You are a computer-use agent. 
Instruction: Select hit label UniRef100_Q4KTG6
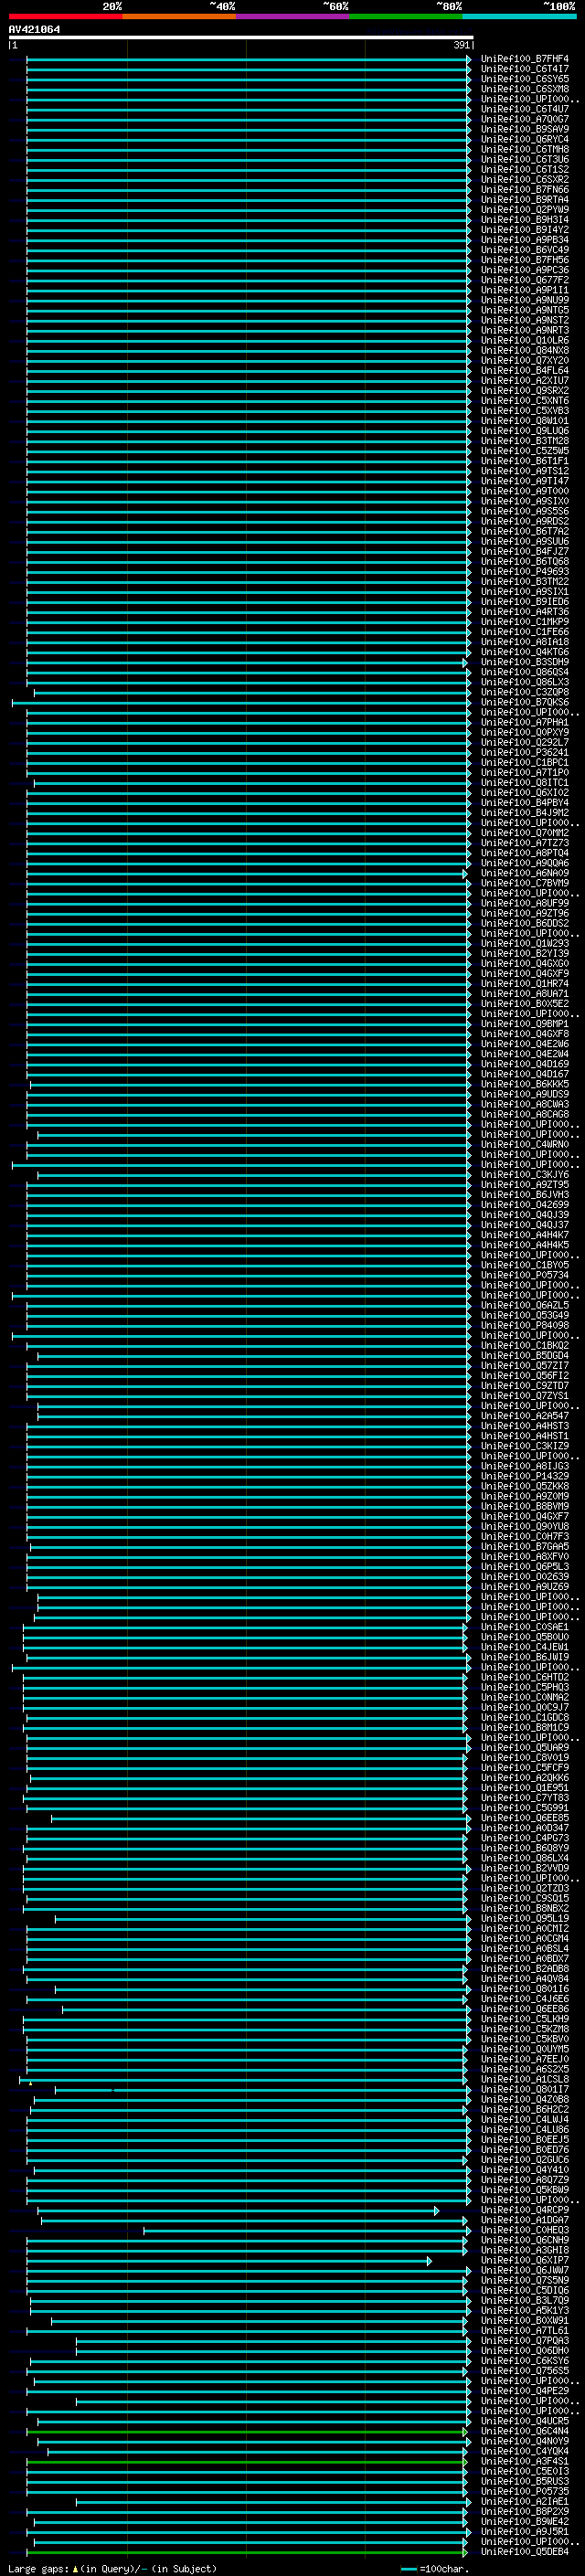point(524,652)
